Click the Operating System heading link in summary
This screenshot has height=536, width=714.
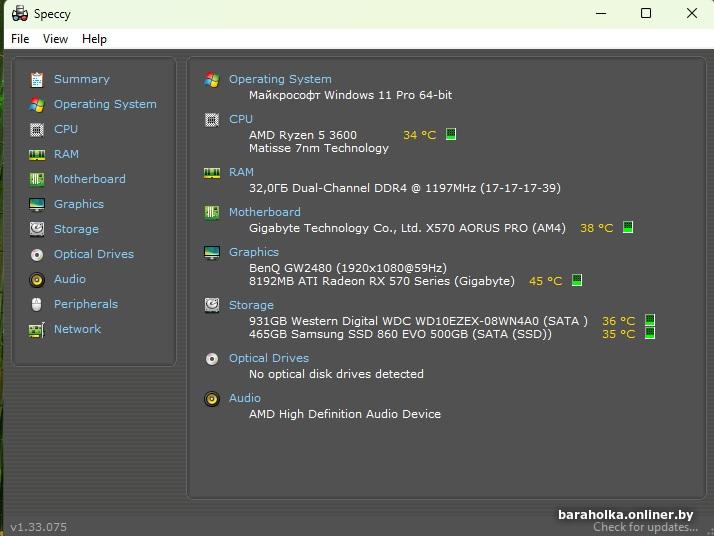tap(280, 79)
